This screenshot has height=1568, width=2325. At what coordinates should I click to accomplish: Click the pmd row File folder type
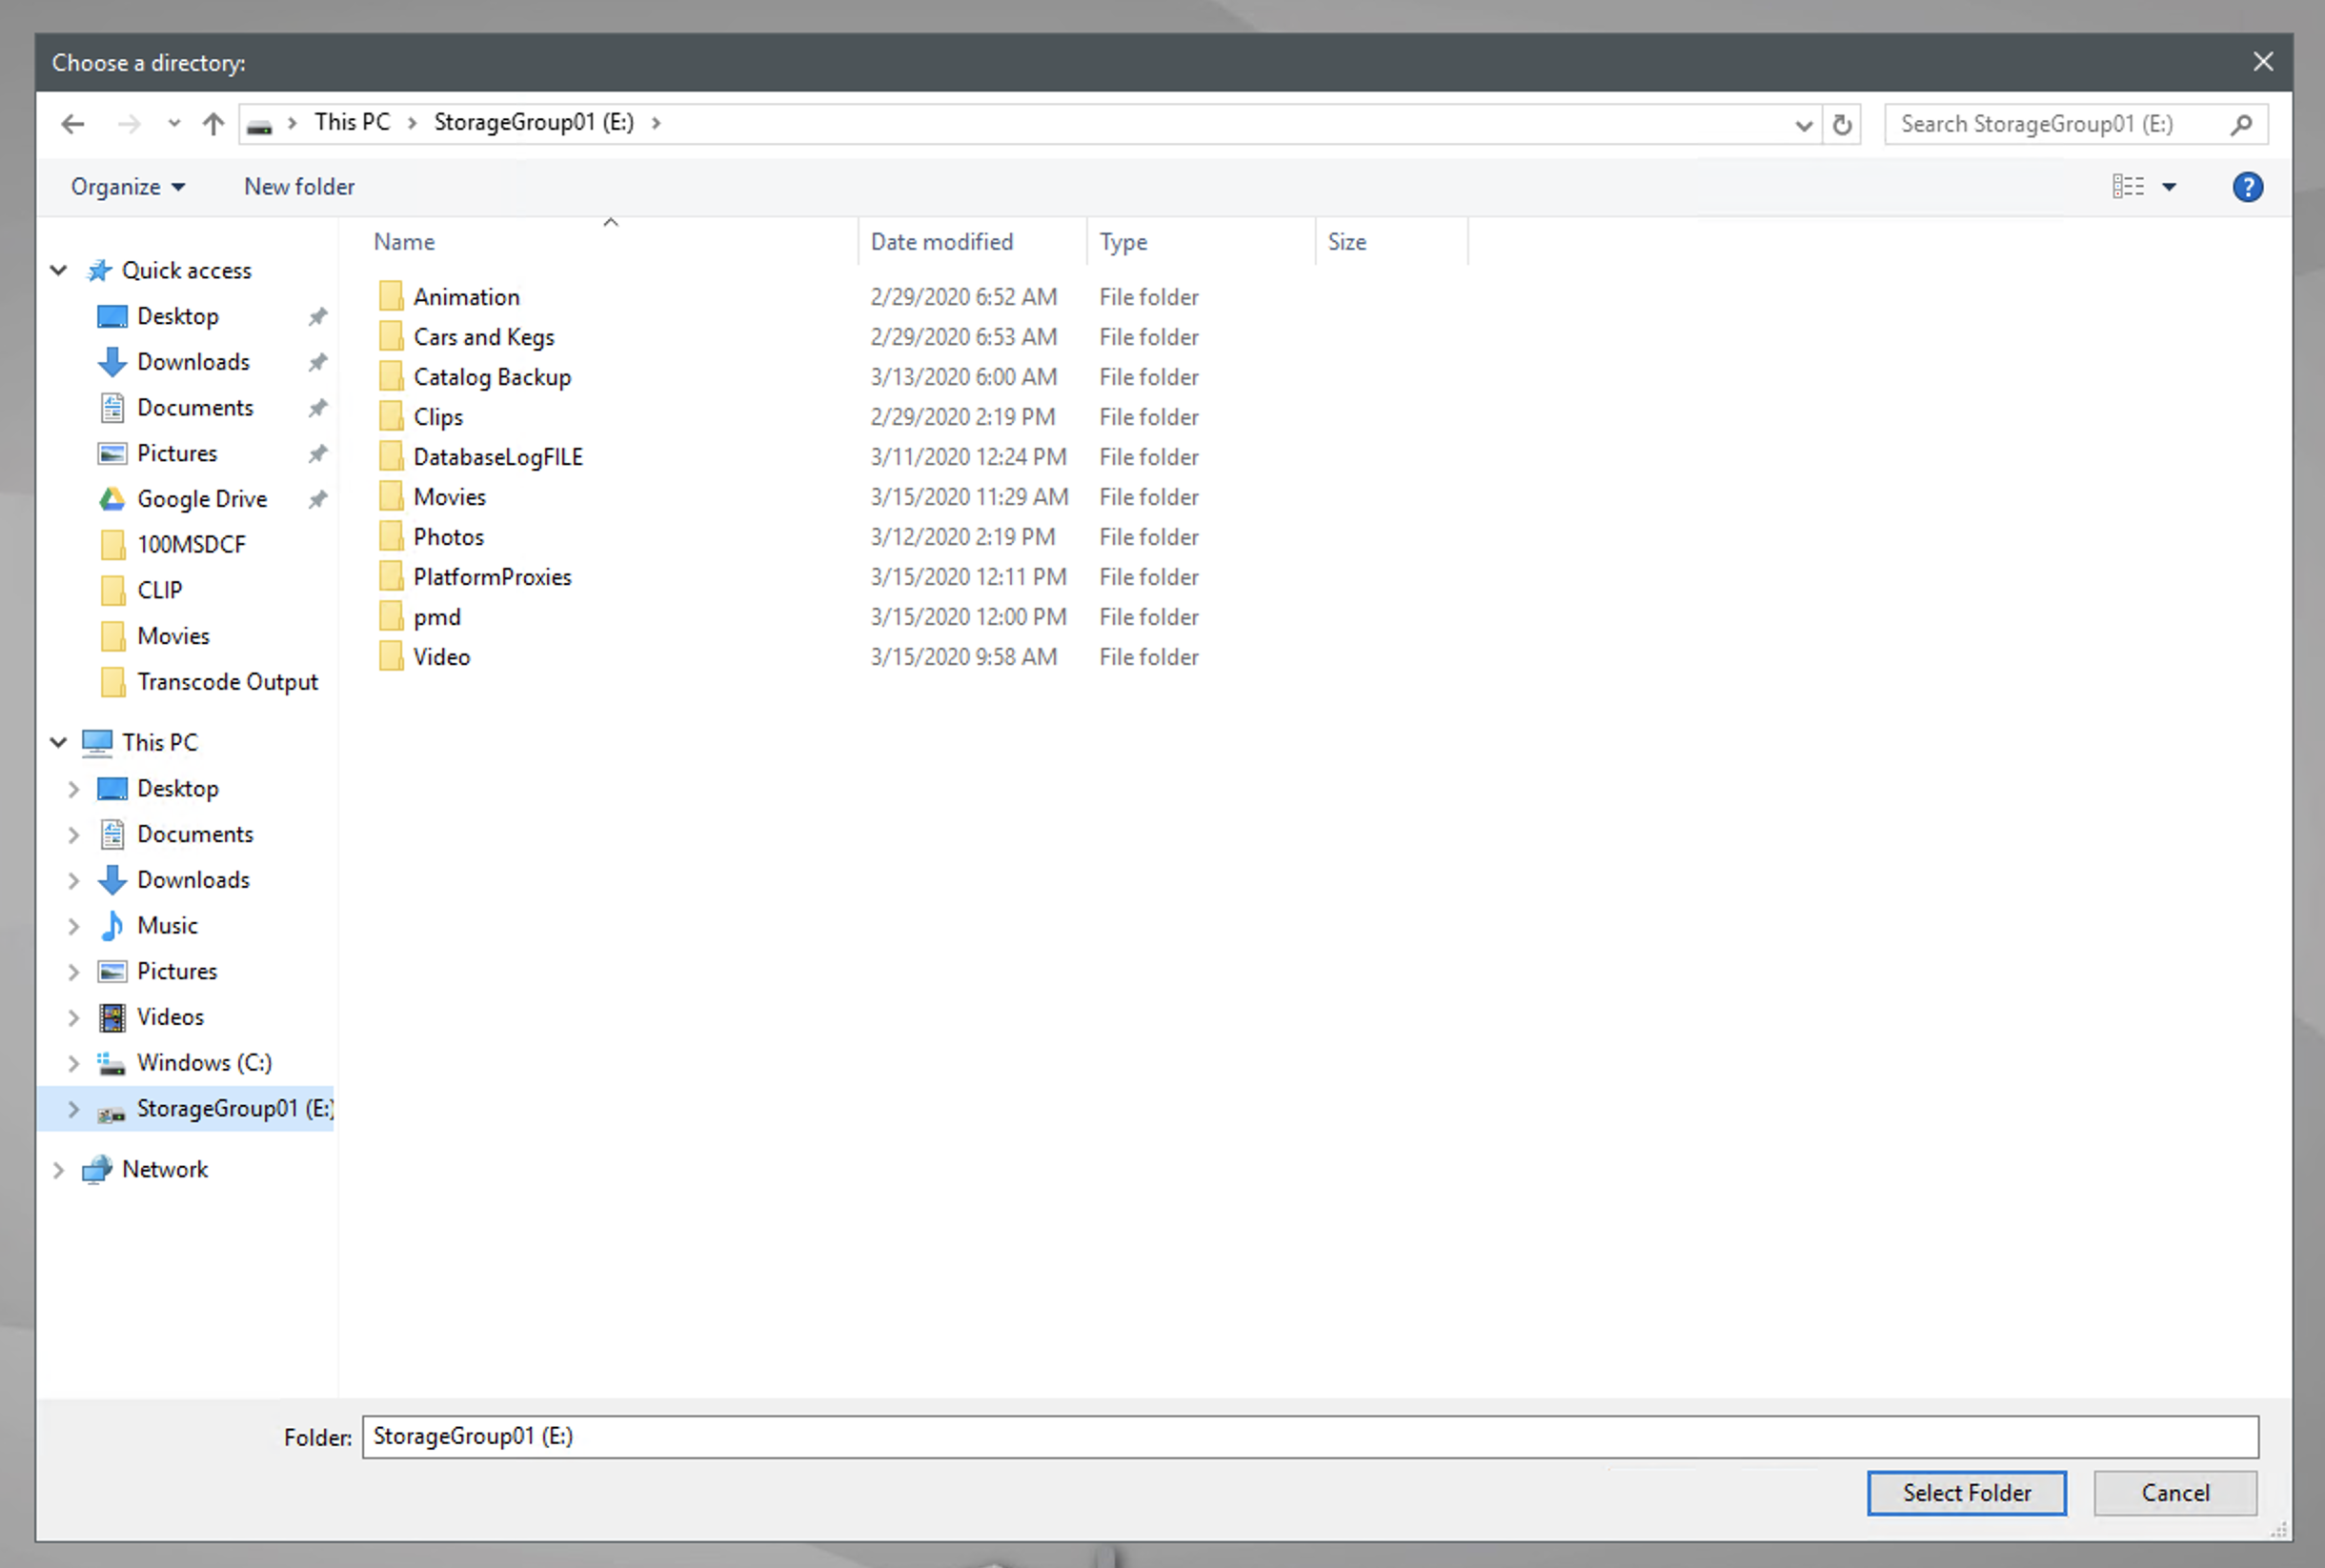tap(1149, 617)
